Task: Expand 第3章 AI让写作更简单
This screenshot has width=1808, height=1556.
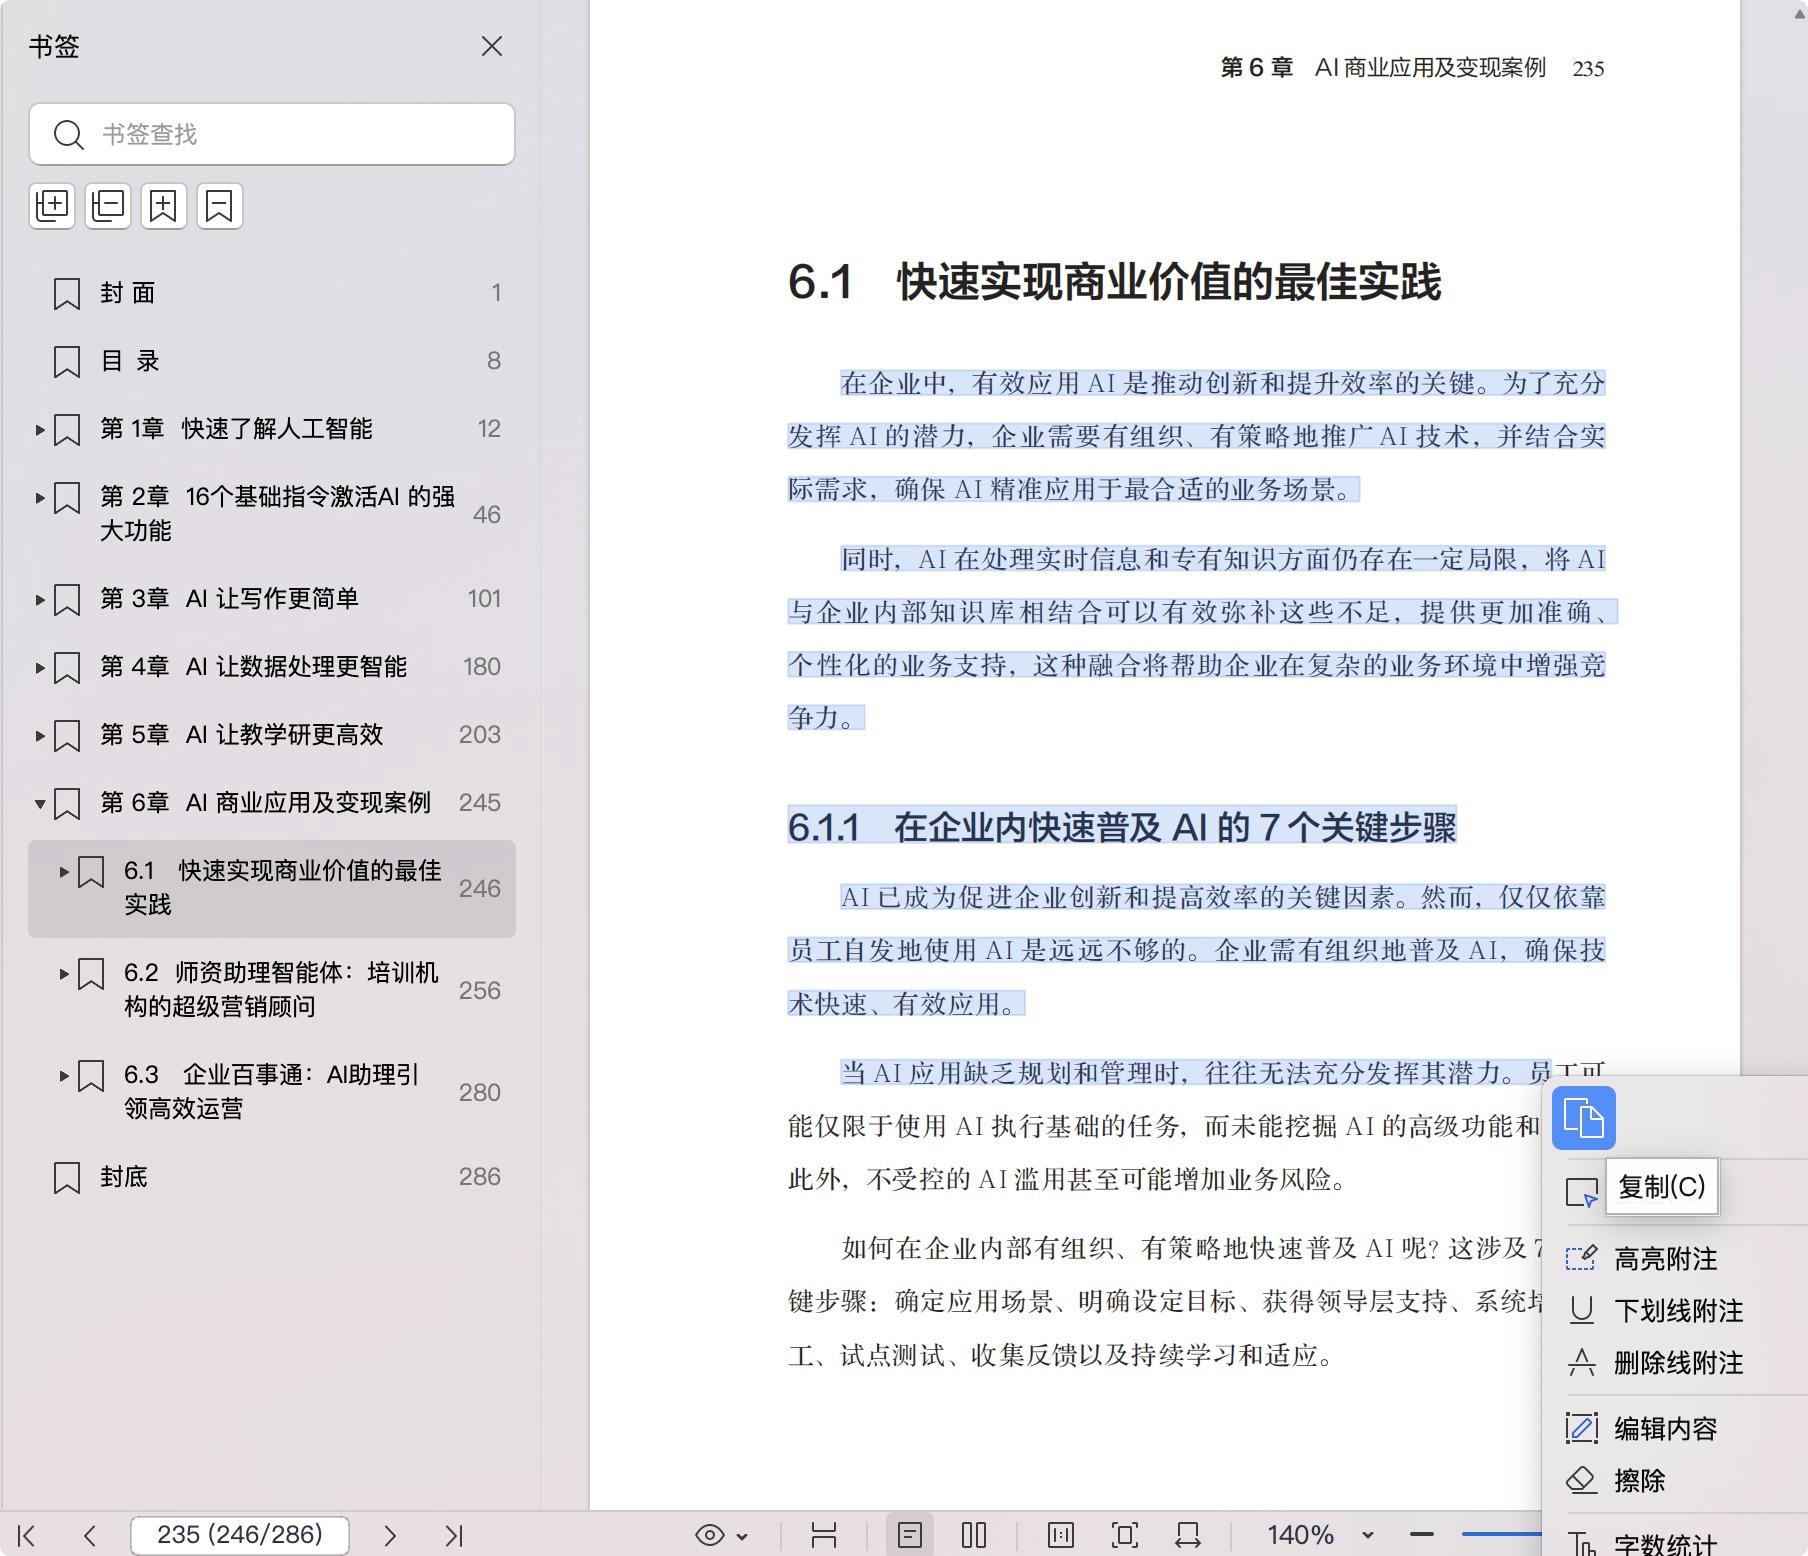Action: click(x=40, y=600)
